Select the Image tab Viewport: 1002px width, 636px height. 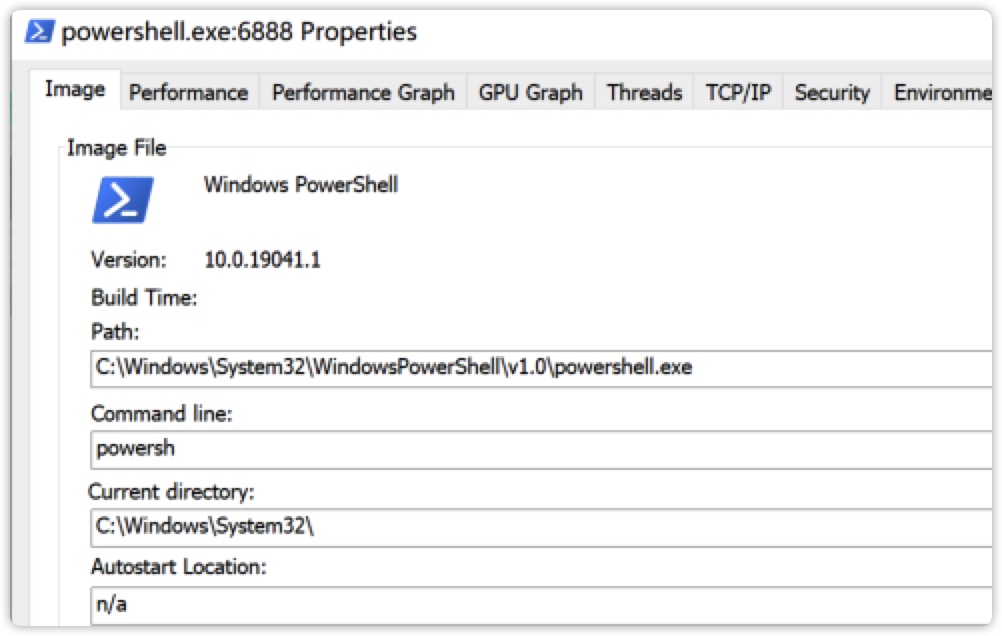click(75, 89)
